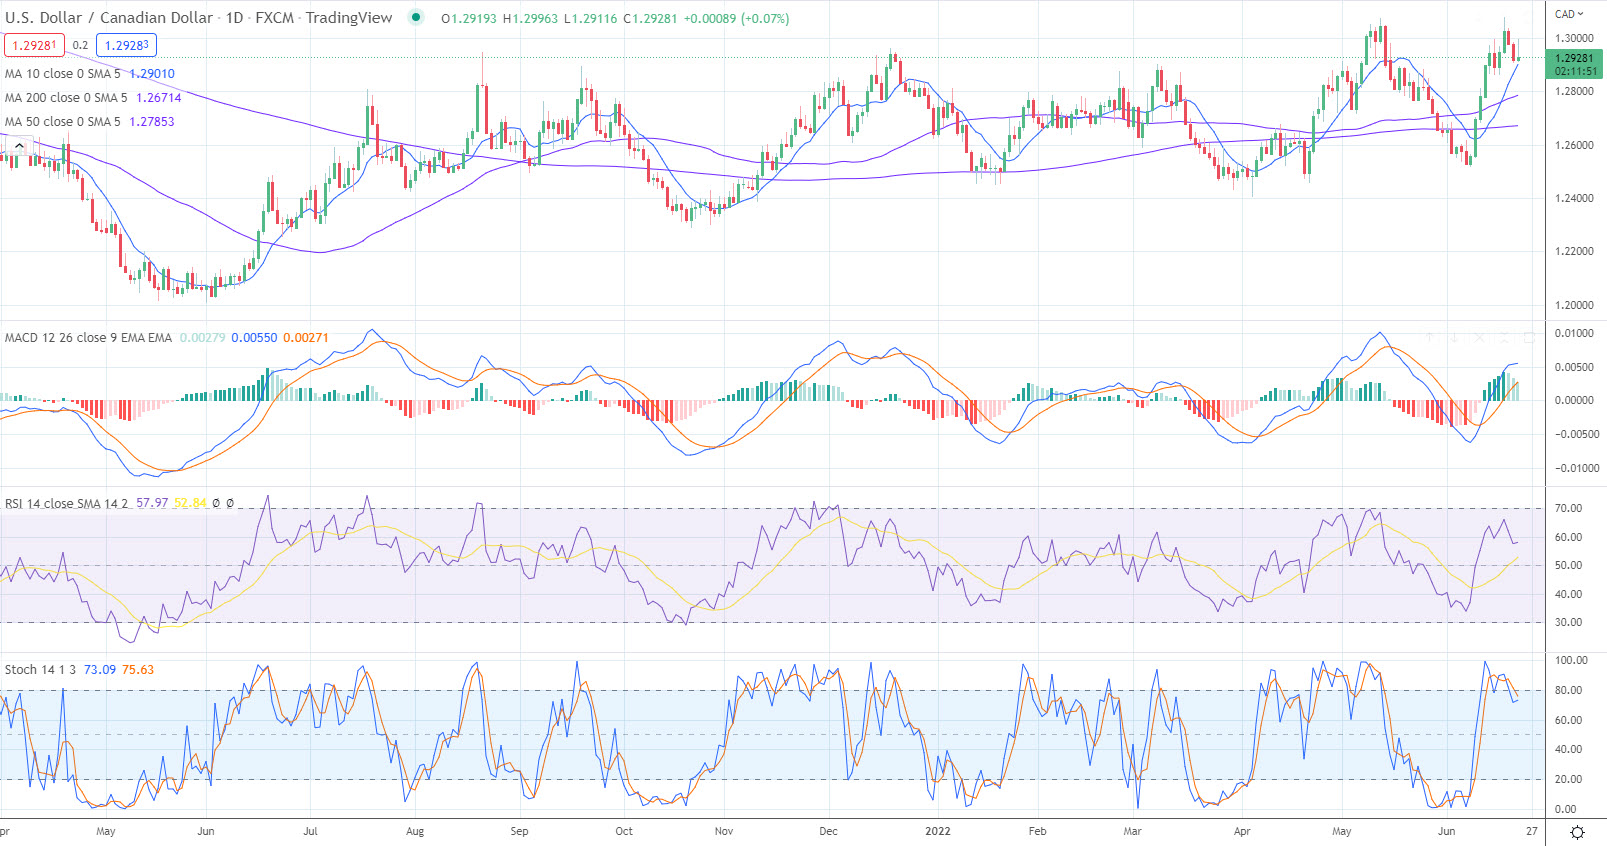Screen dimensions: 1607x846
Task: Click the 2022 label on time axis
Action: click(938, 831)
